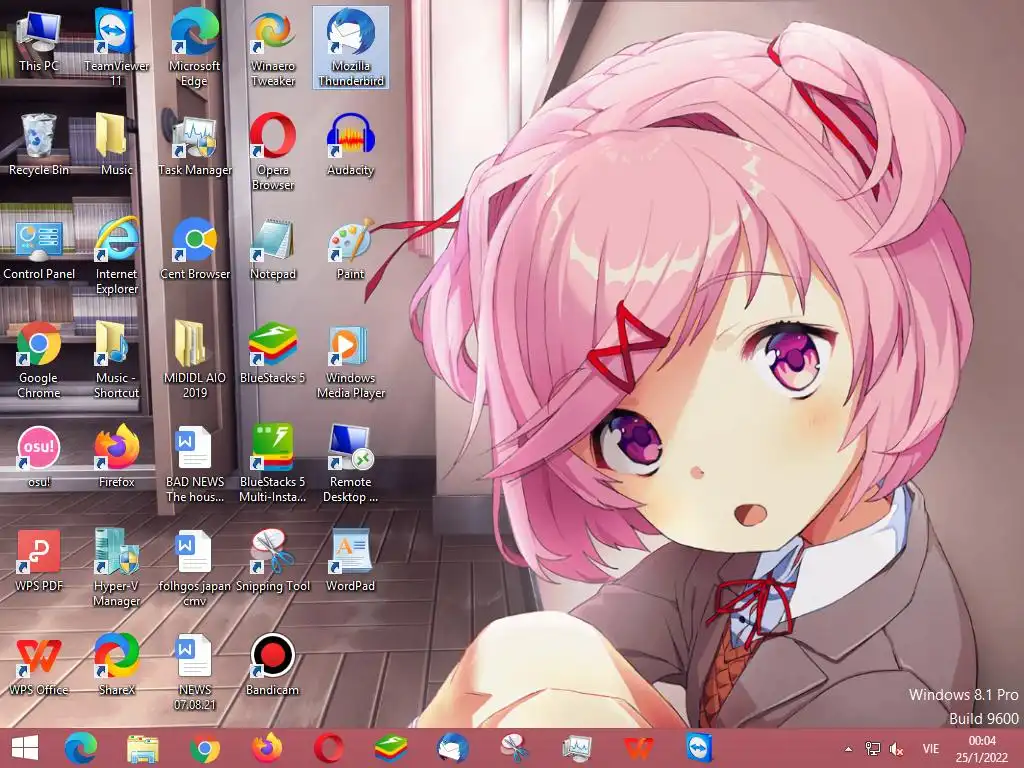This screenshot has width=1024, height=768.
Task: Open the Windows Start button
Action: pos(25,748)
